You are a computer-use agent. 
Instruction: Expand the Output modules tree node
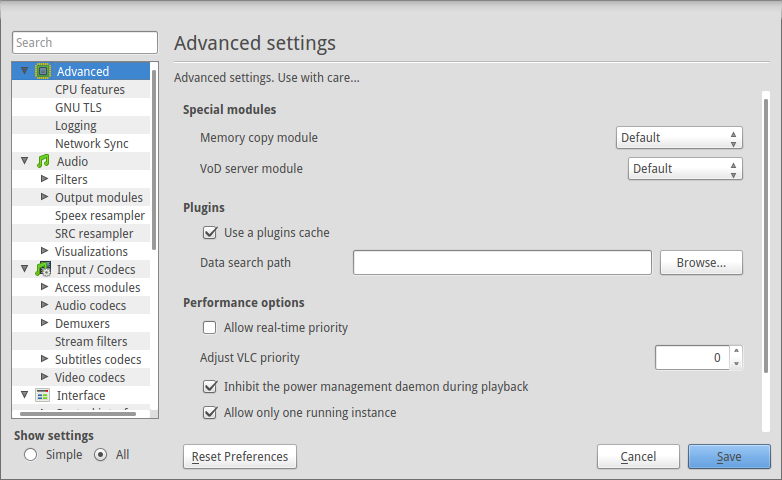[x=44, y=197]
